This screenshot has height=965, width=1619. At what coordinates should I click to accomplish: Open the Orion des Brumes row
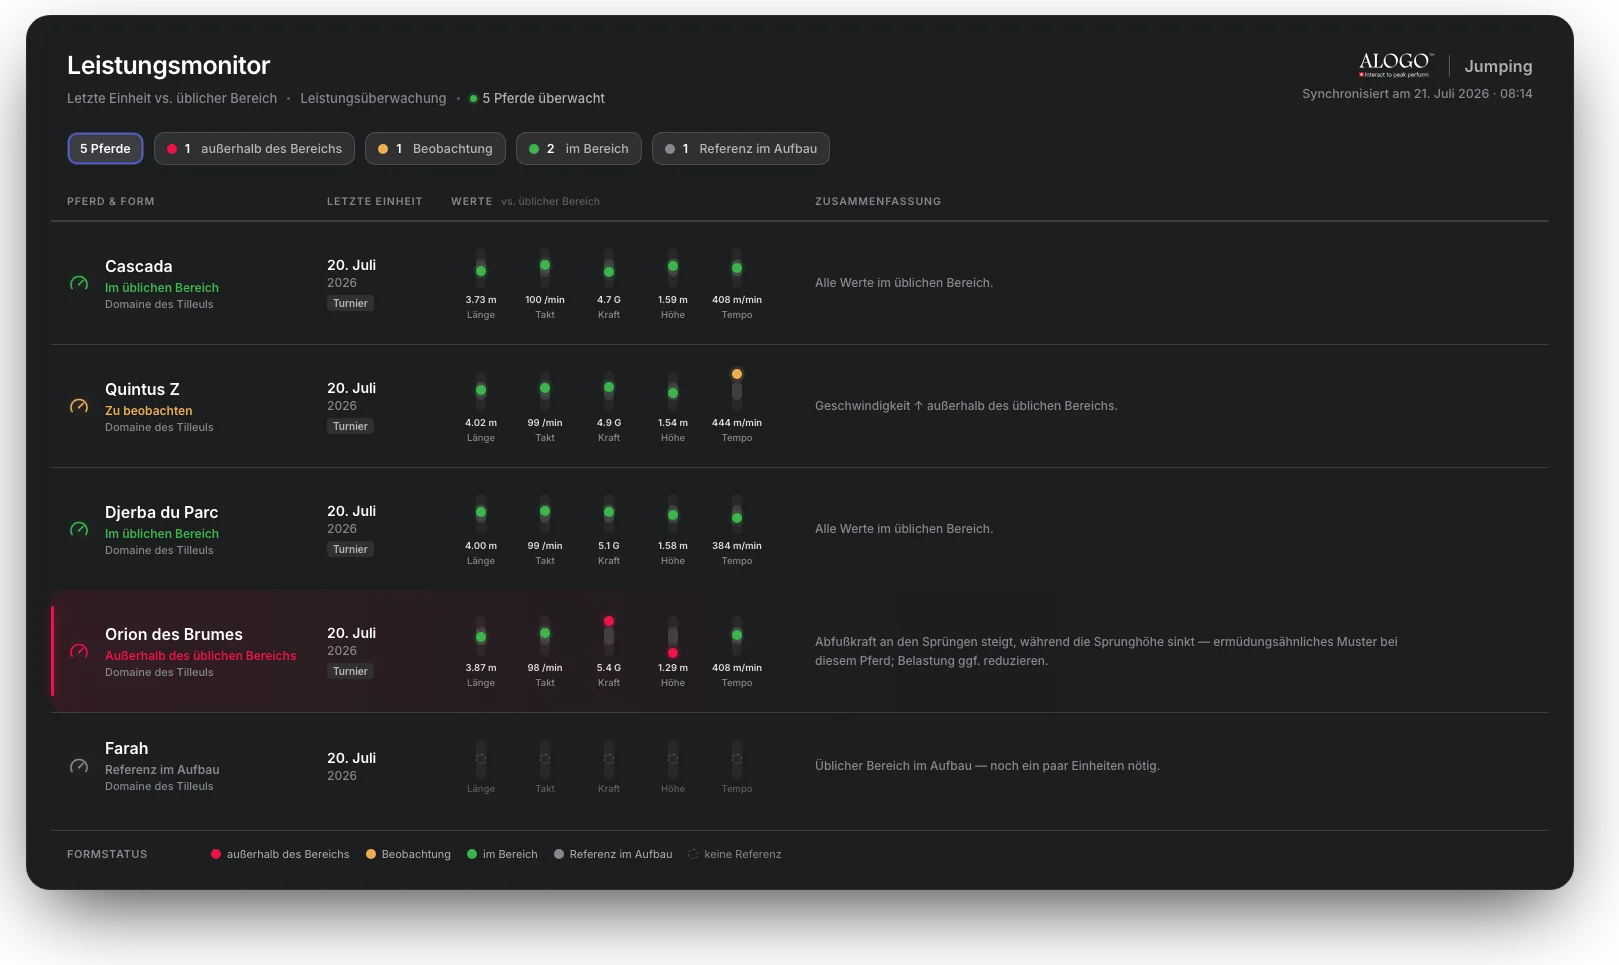tap(800, 652)
